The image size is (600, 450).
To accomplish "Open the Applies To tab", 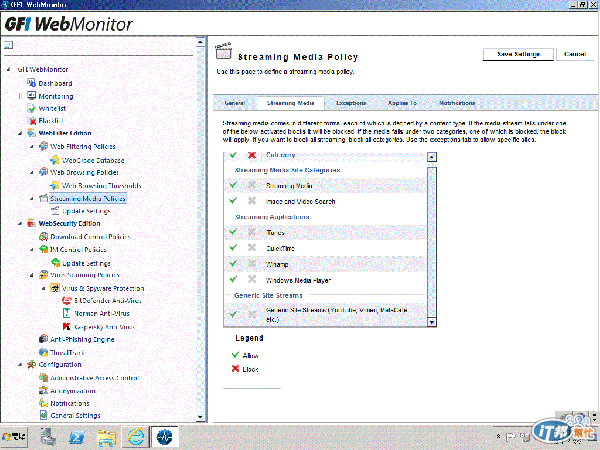I will point(402,103).
